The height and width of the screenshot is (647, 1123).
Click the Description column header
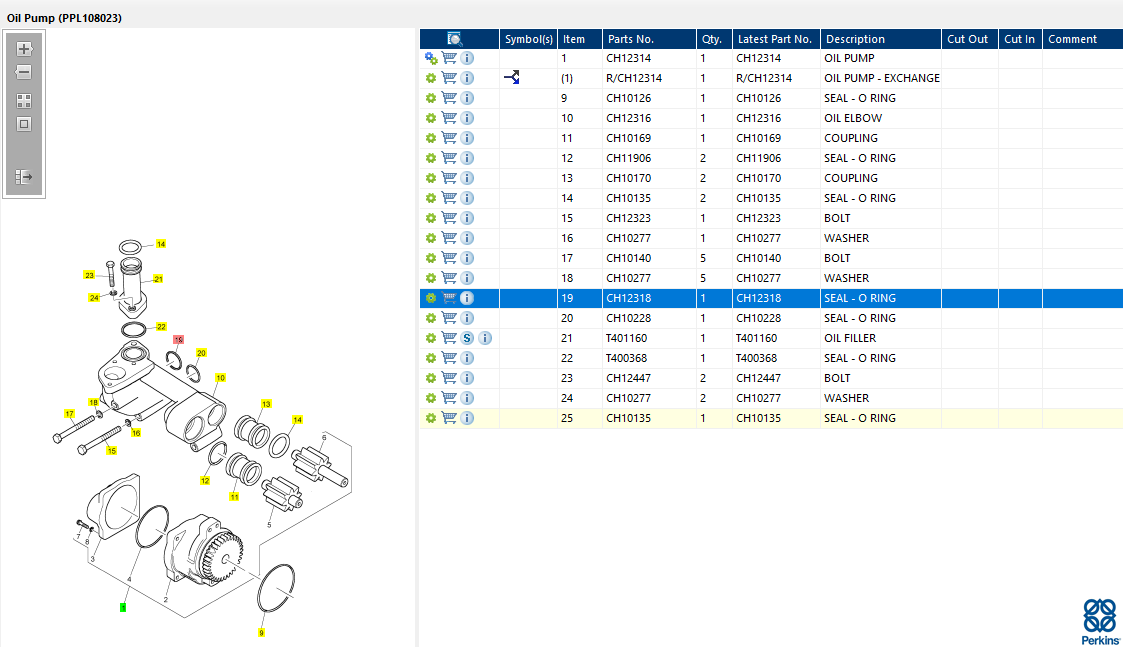855,39
